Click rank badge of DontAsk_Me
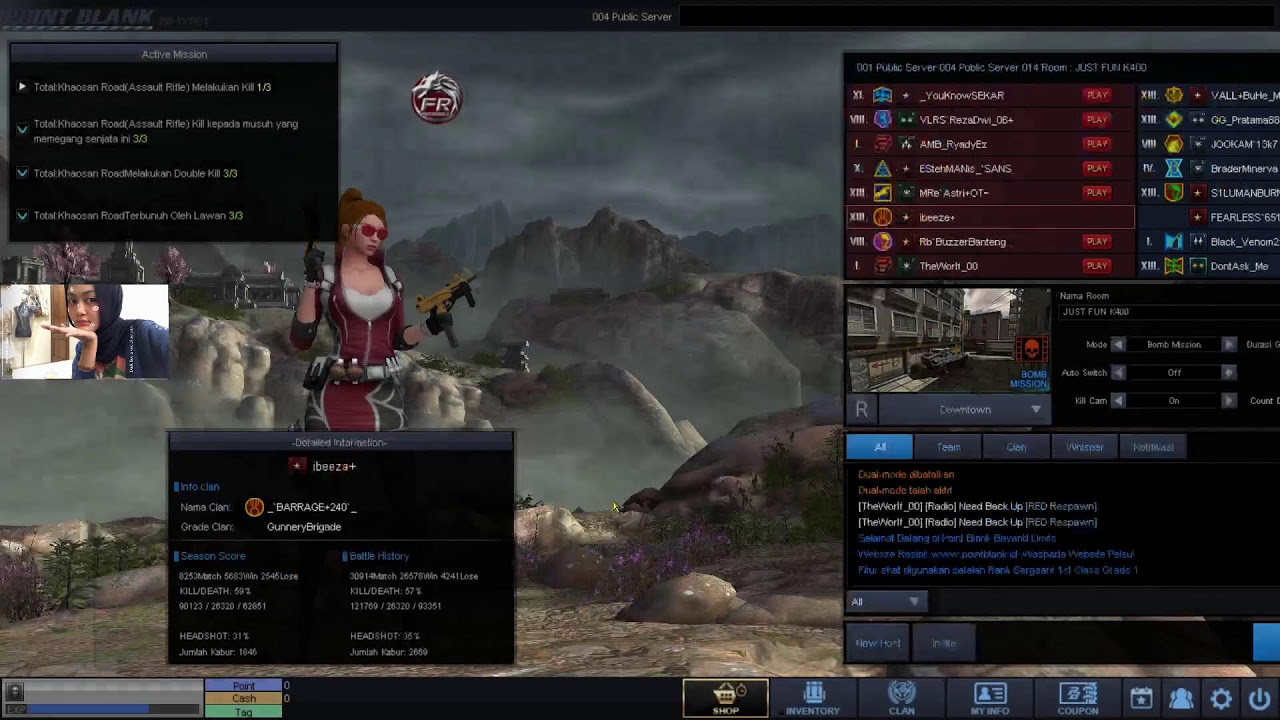The height and width of the screenshot is (720, 1280). click(1174, 266)
